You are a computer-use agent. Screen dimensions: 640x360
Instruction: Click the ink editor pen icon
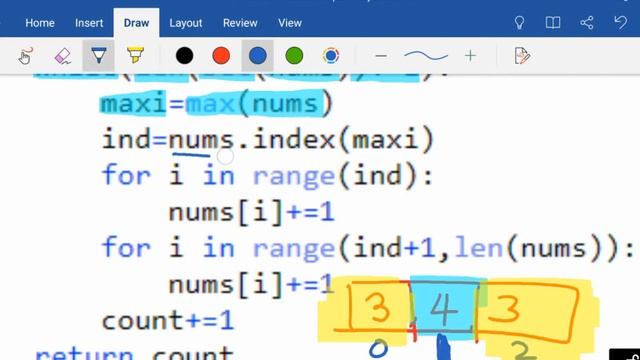coord(522,56)
